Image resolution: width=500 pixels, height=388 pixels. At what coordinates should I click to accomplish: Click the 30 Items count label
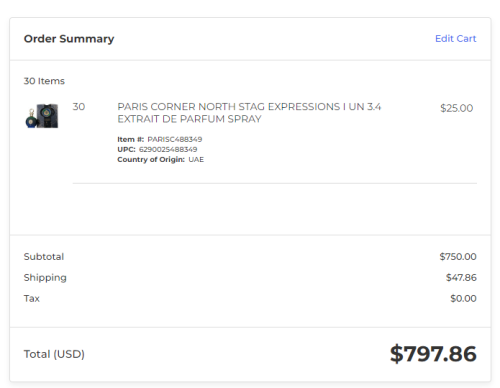44,81
